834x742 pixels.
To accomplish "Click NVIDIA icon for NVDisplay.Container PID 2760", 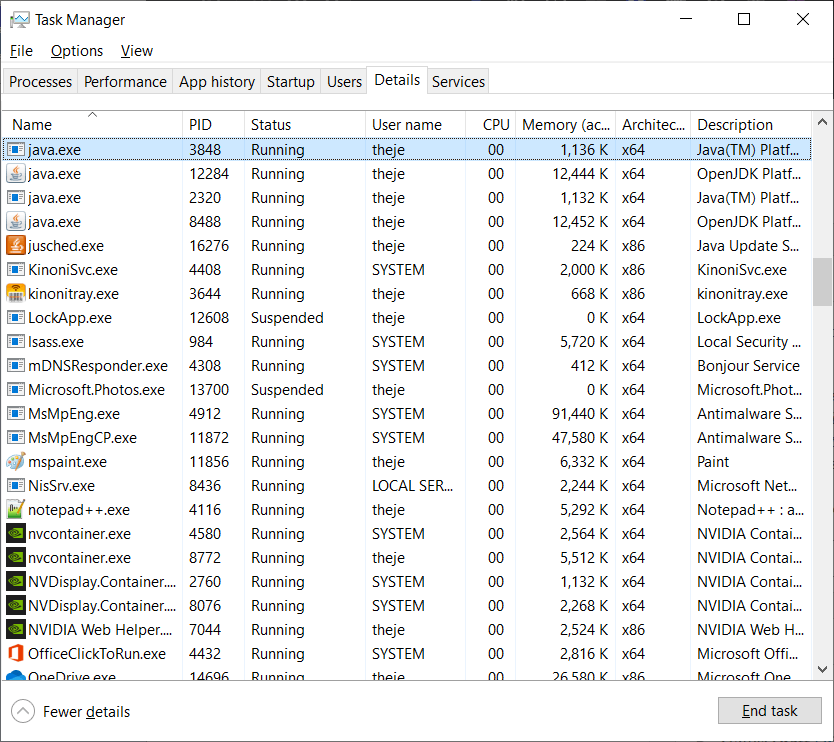I will [x=16, y=581].
